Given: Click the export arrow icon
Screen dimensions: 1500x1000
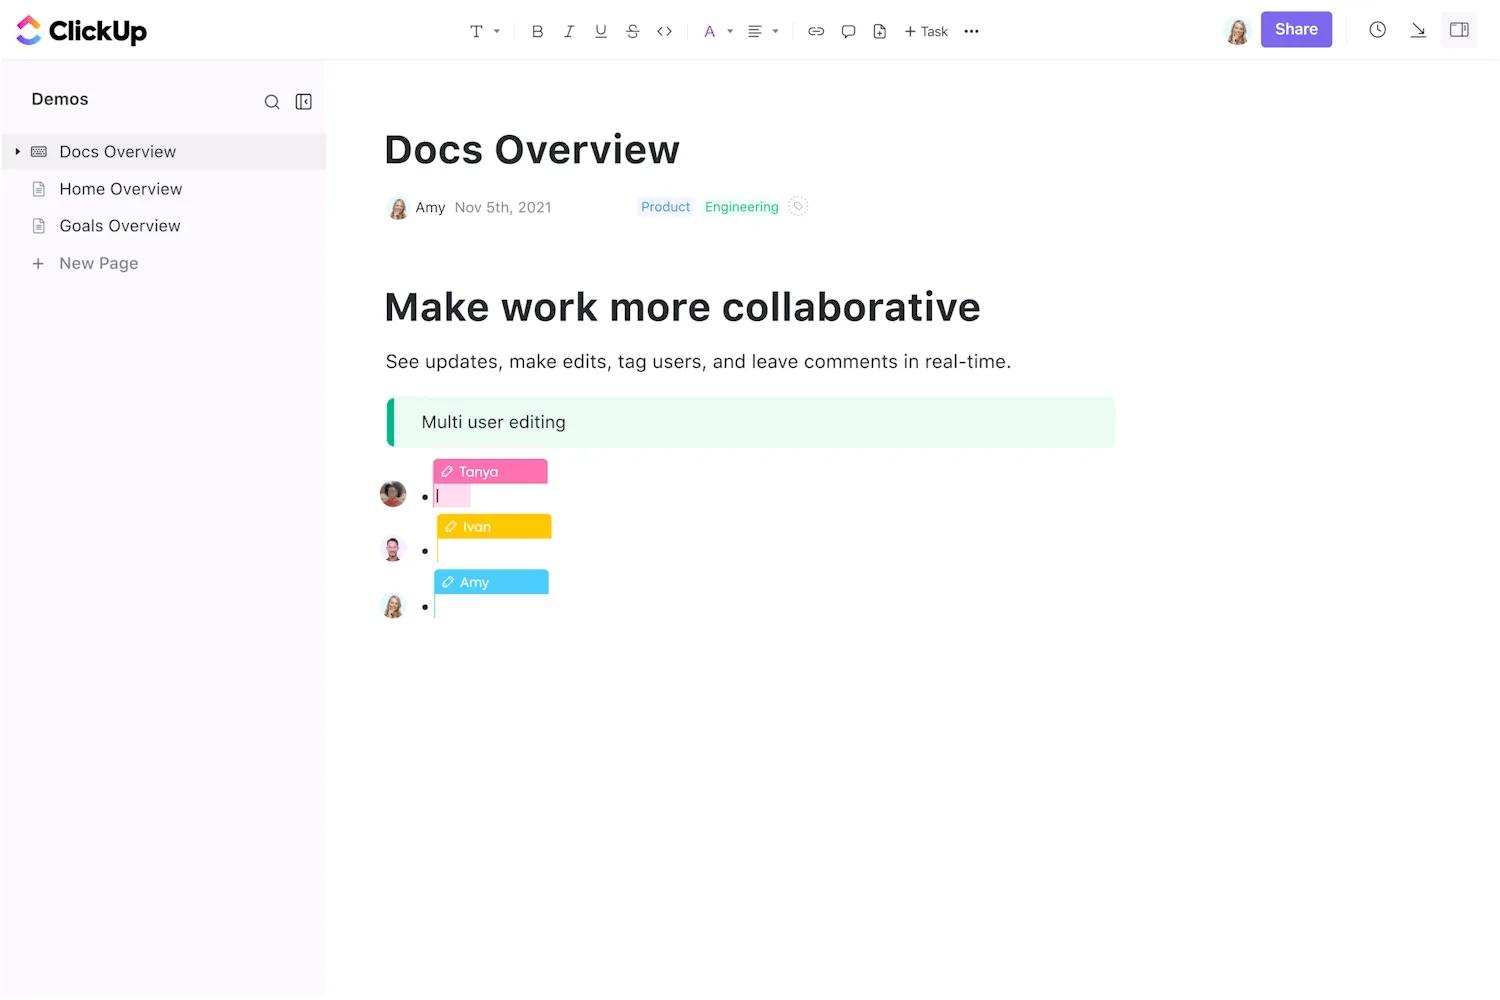Looking at the screenshot, I should point(1418,30).
